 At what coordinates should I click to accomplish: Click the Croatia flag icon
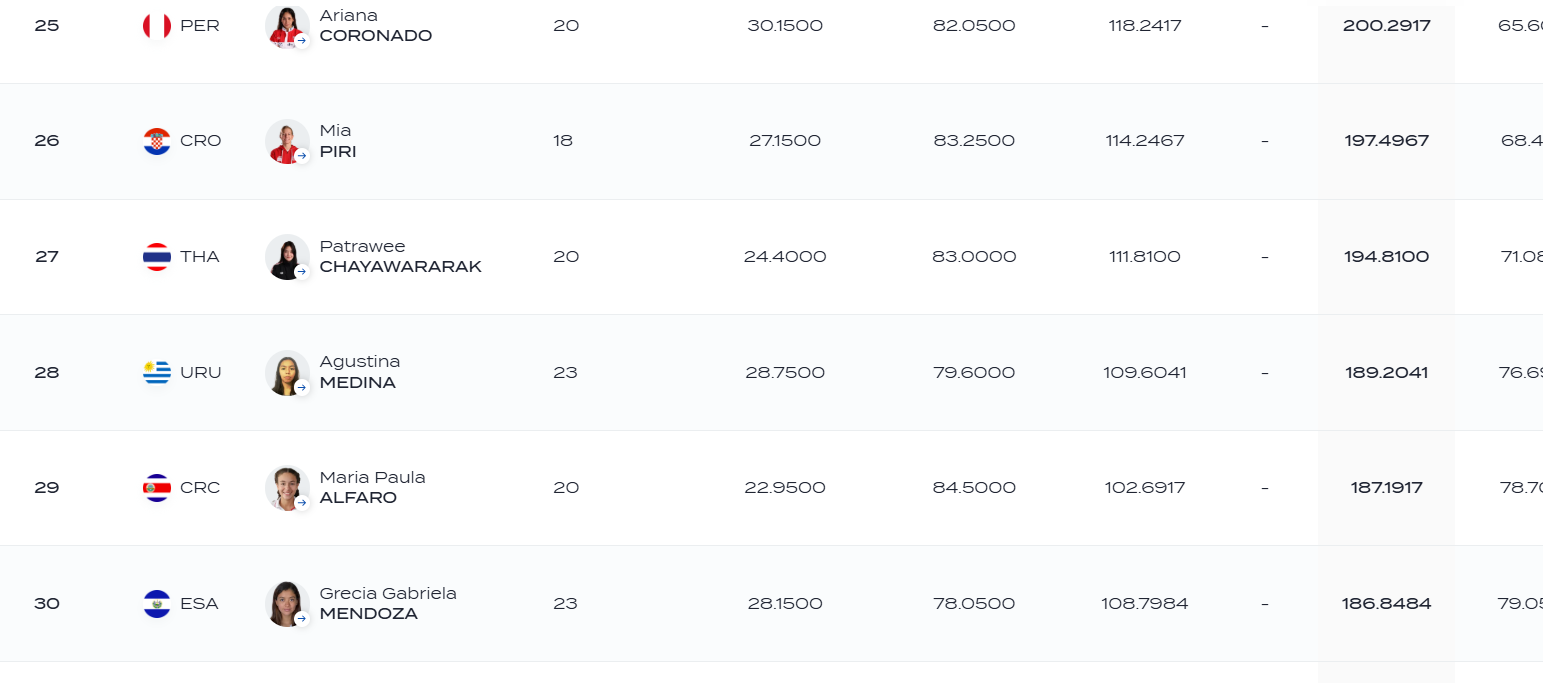click(x=157, y=141)
